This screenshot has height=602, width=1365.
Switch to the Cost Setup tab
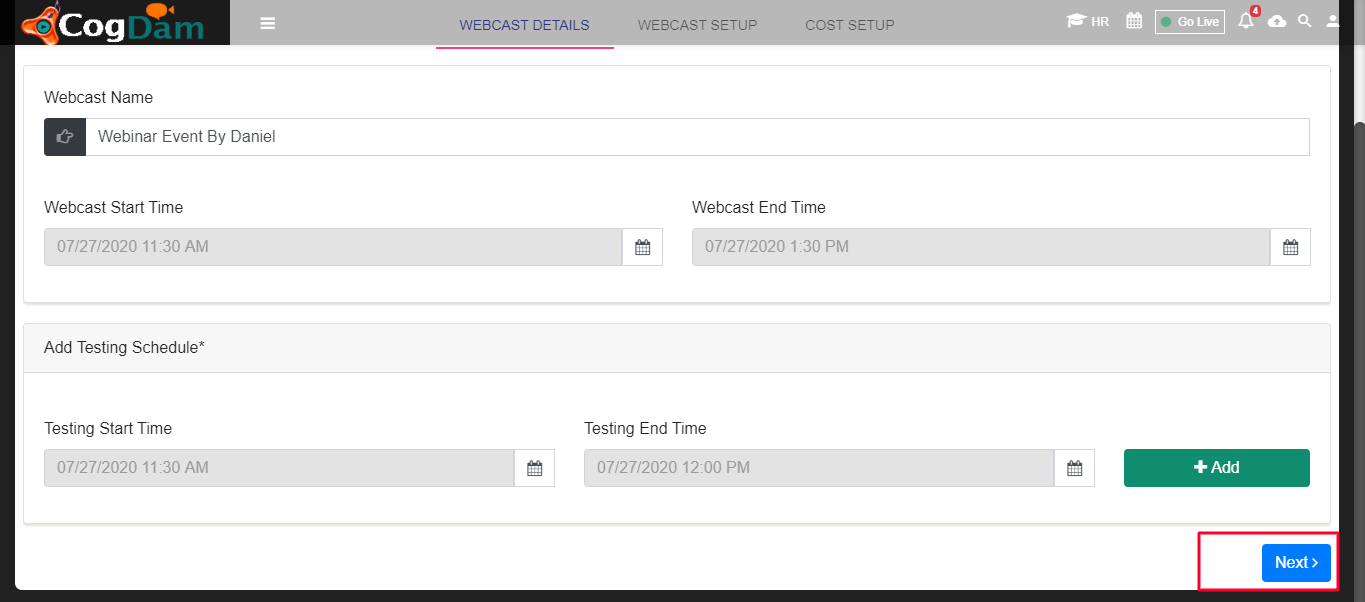[x=850, y=25]
